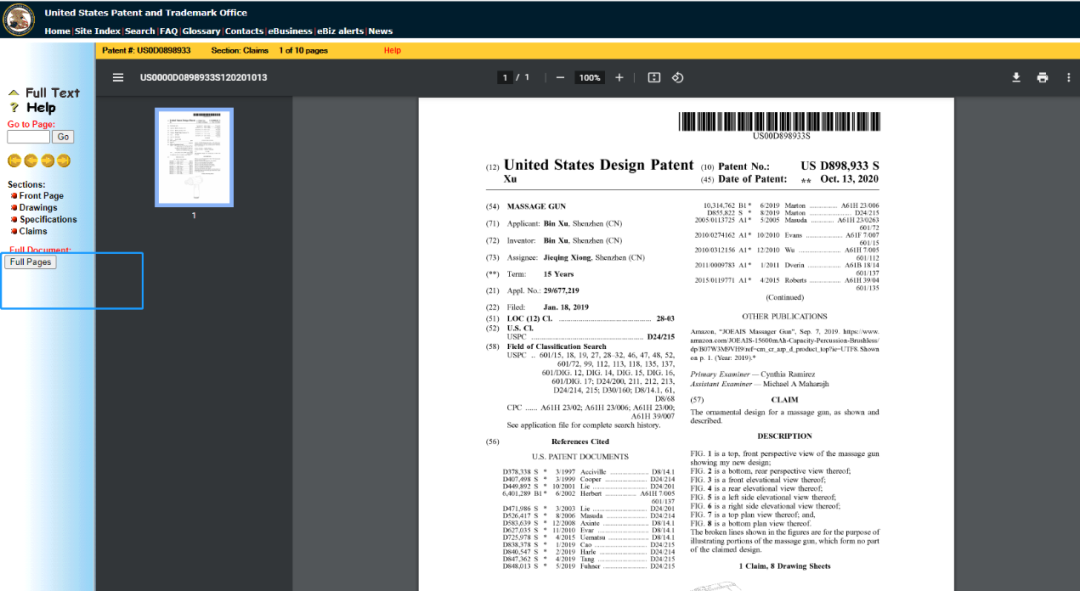Click the USPTO seal logo
The image size is (1080, 591).
[x=19, y=19]
